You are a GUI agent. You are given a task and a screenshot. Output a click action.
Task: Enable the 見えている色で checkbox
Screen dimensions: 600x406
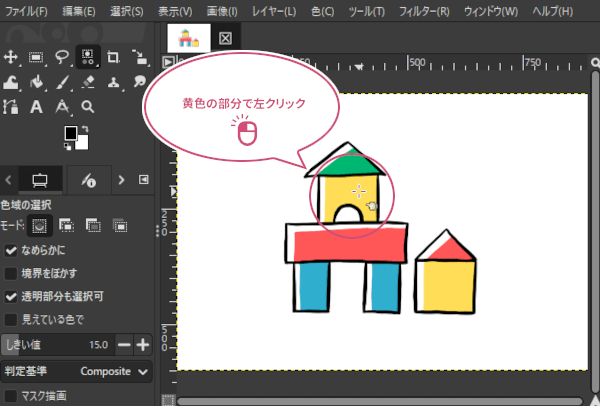point(11,320)
